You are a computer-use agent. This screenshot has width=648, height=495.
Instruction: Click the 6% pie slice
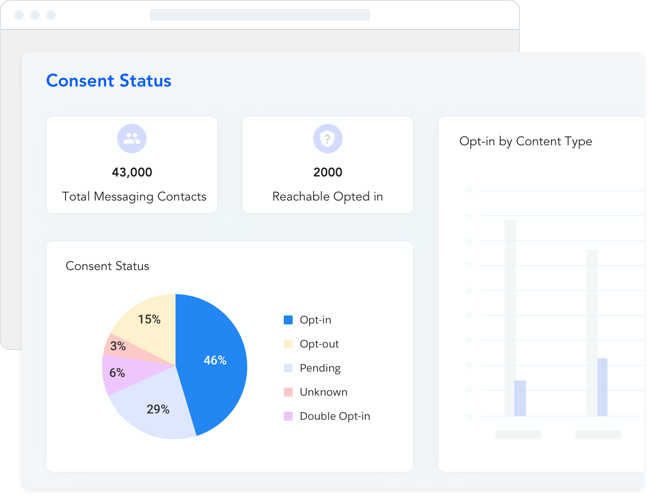coord(117,373)
